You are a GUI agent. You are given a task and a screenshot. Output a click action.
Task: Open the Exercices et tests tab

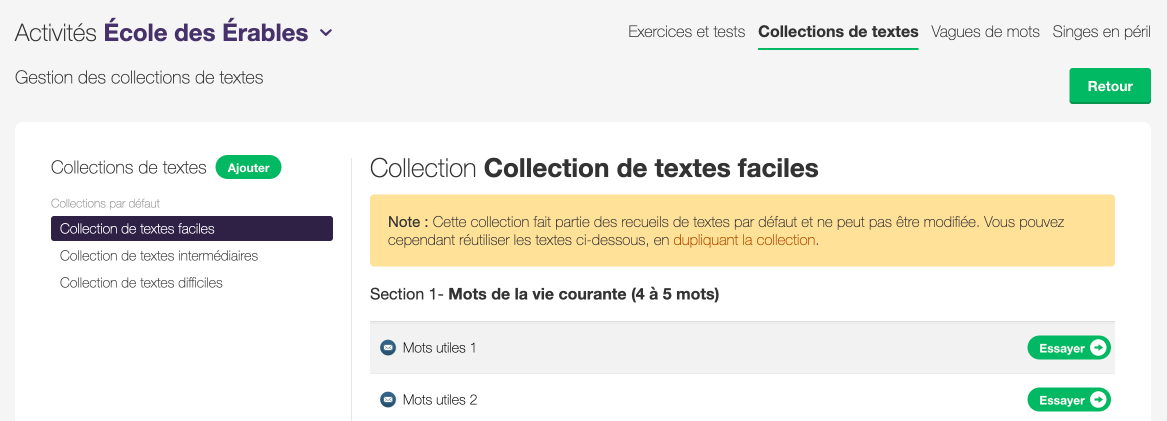[x=686, y=32]
